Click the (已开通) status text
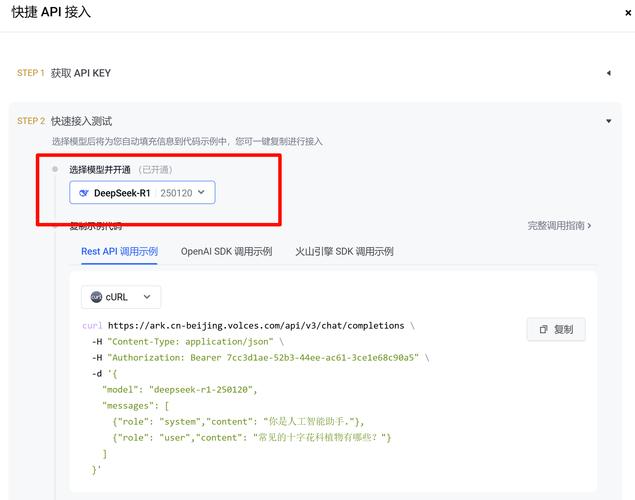This screenshot has width=635, height=500. coord(156,170)
